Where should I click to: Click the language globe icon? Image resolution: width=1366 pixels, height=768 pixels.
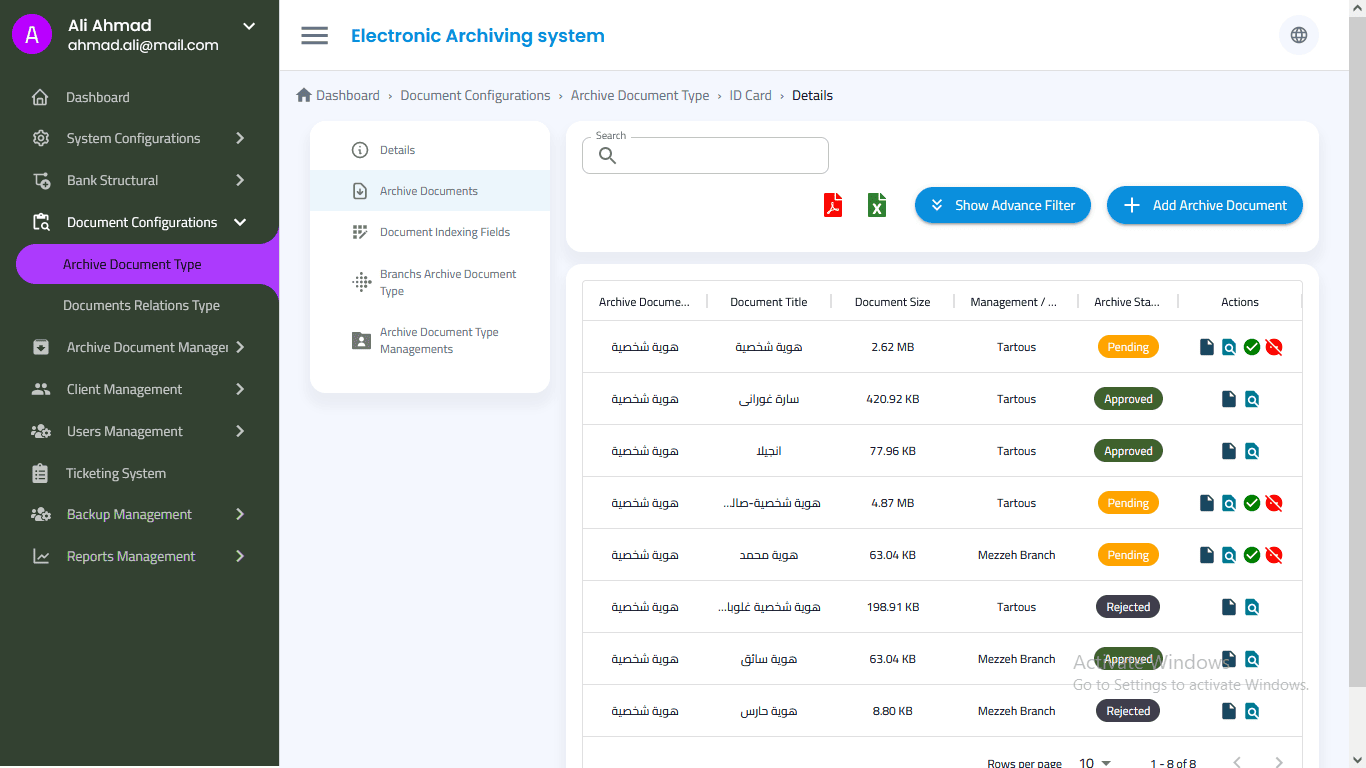pos(1298,35)
